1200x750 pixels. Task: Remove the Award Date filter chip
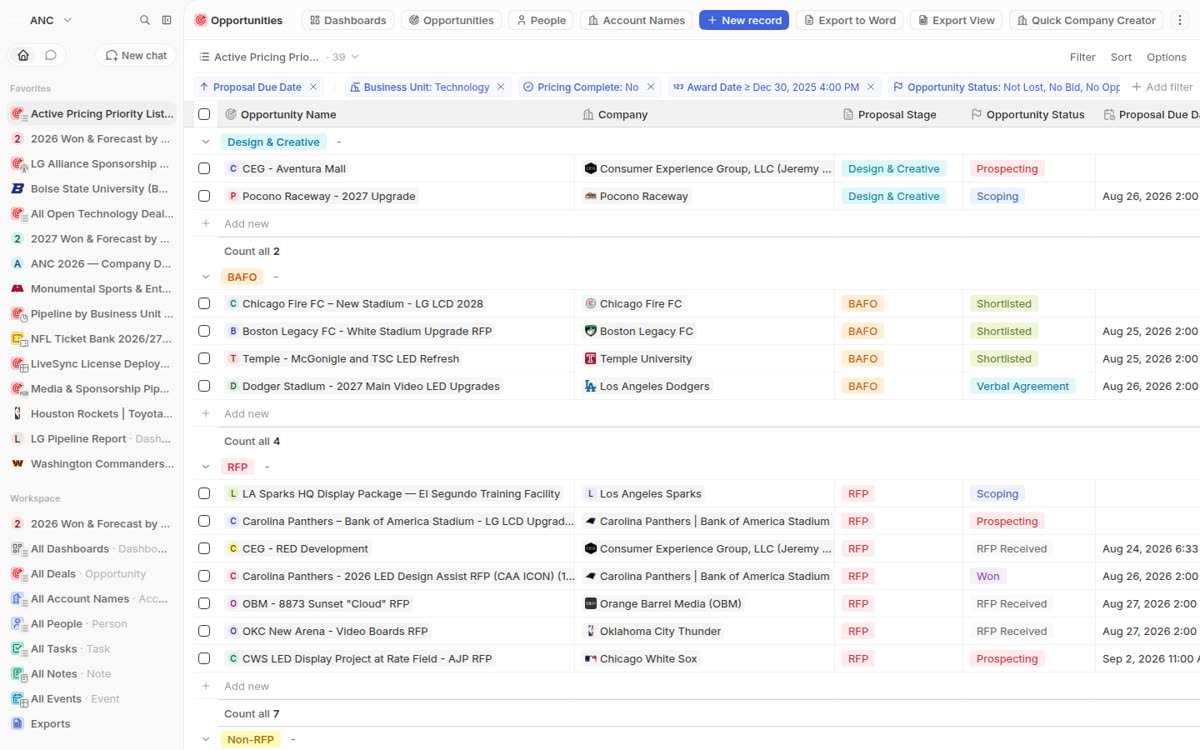[871, 87]
